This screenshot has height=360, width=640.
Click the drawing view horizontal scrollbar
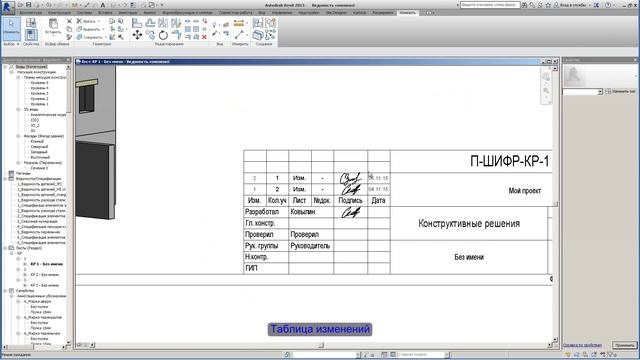pyautogui.click(x=321, y=345)
